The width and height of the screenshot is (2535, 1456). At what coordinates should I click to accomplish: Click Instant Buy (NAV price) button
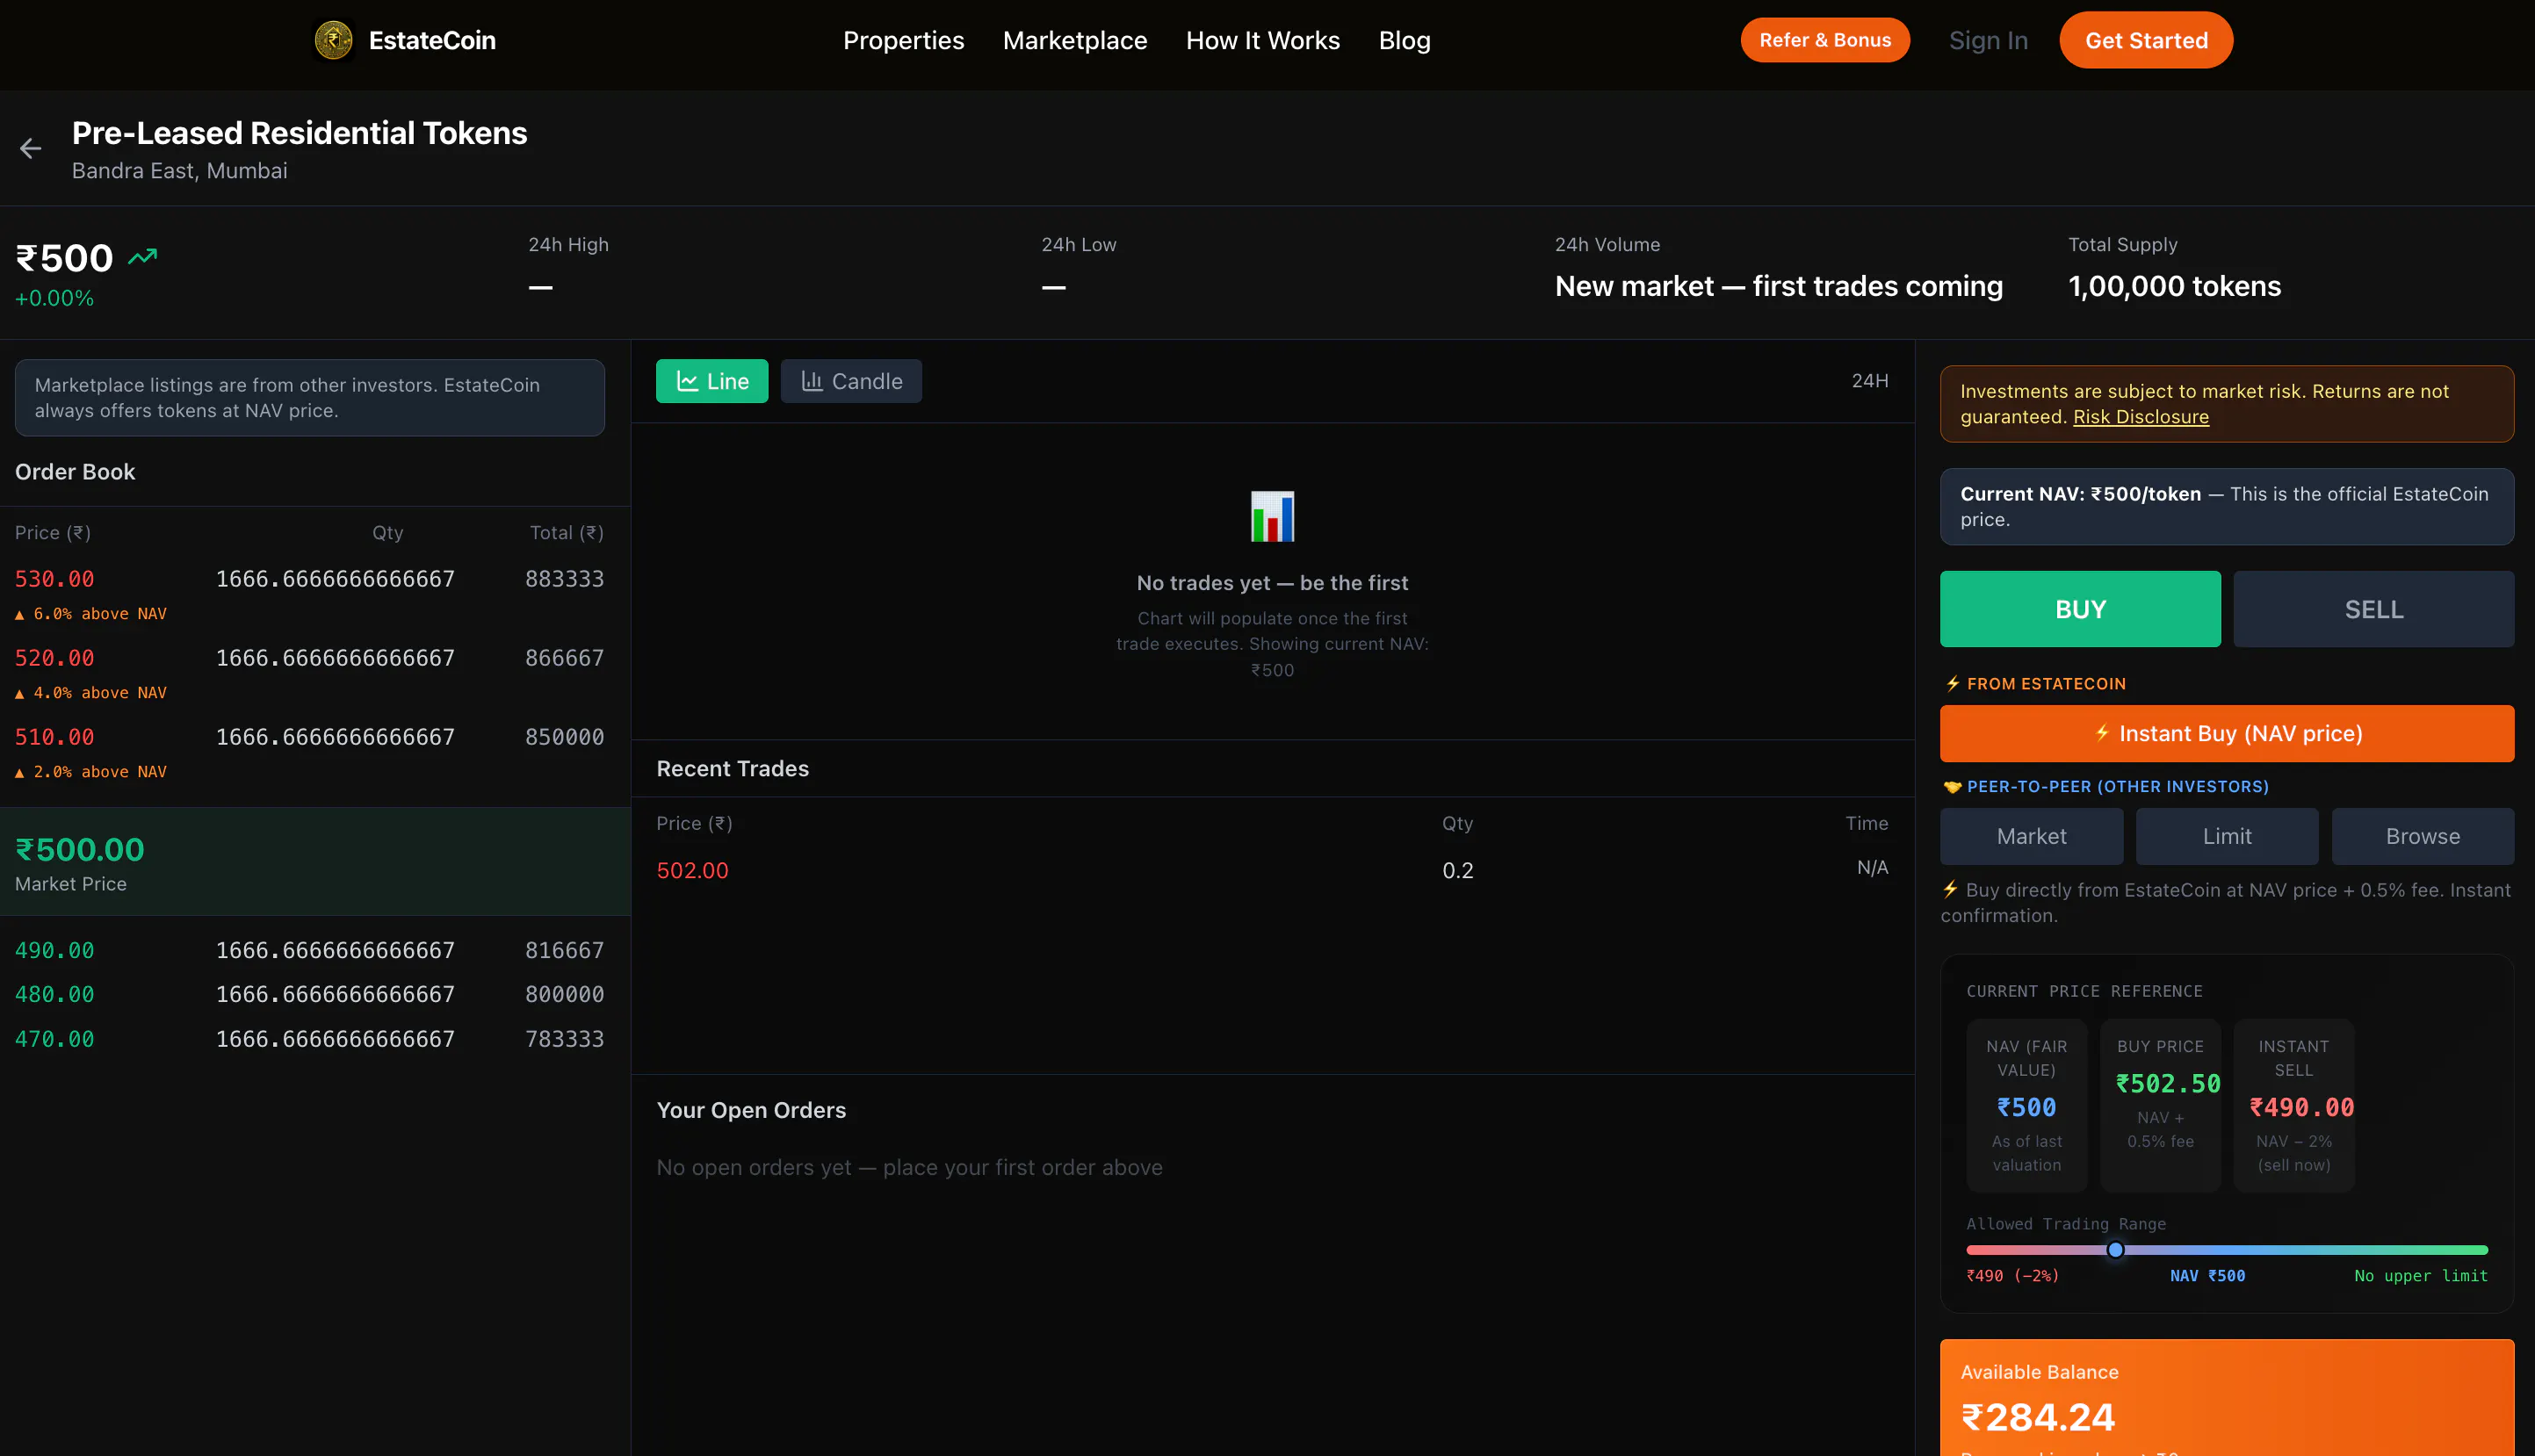pos(2227,733)
